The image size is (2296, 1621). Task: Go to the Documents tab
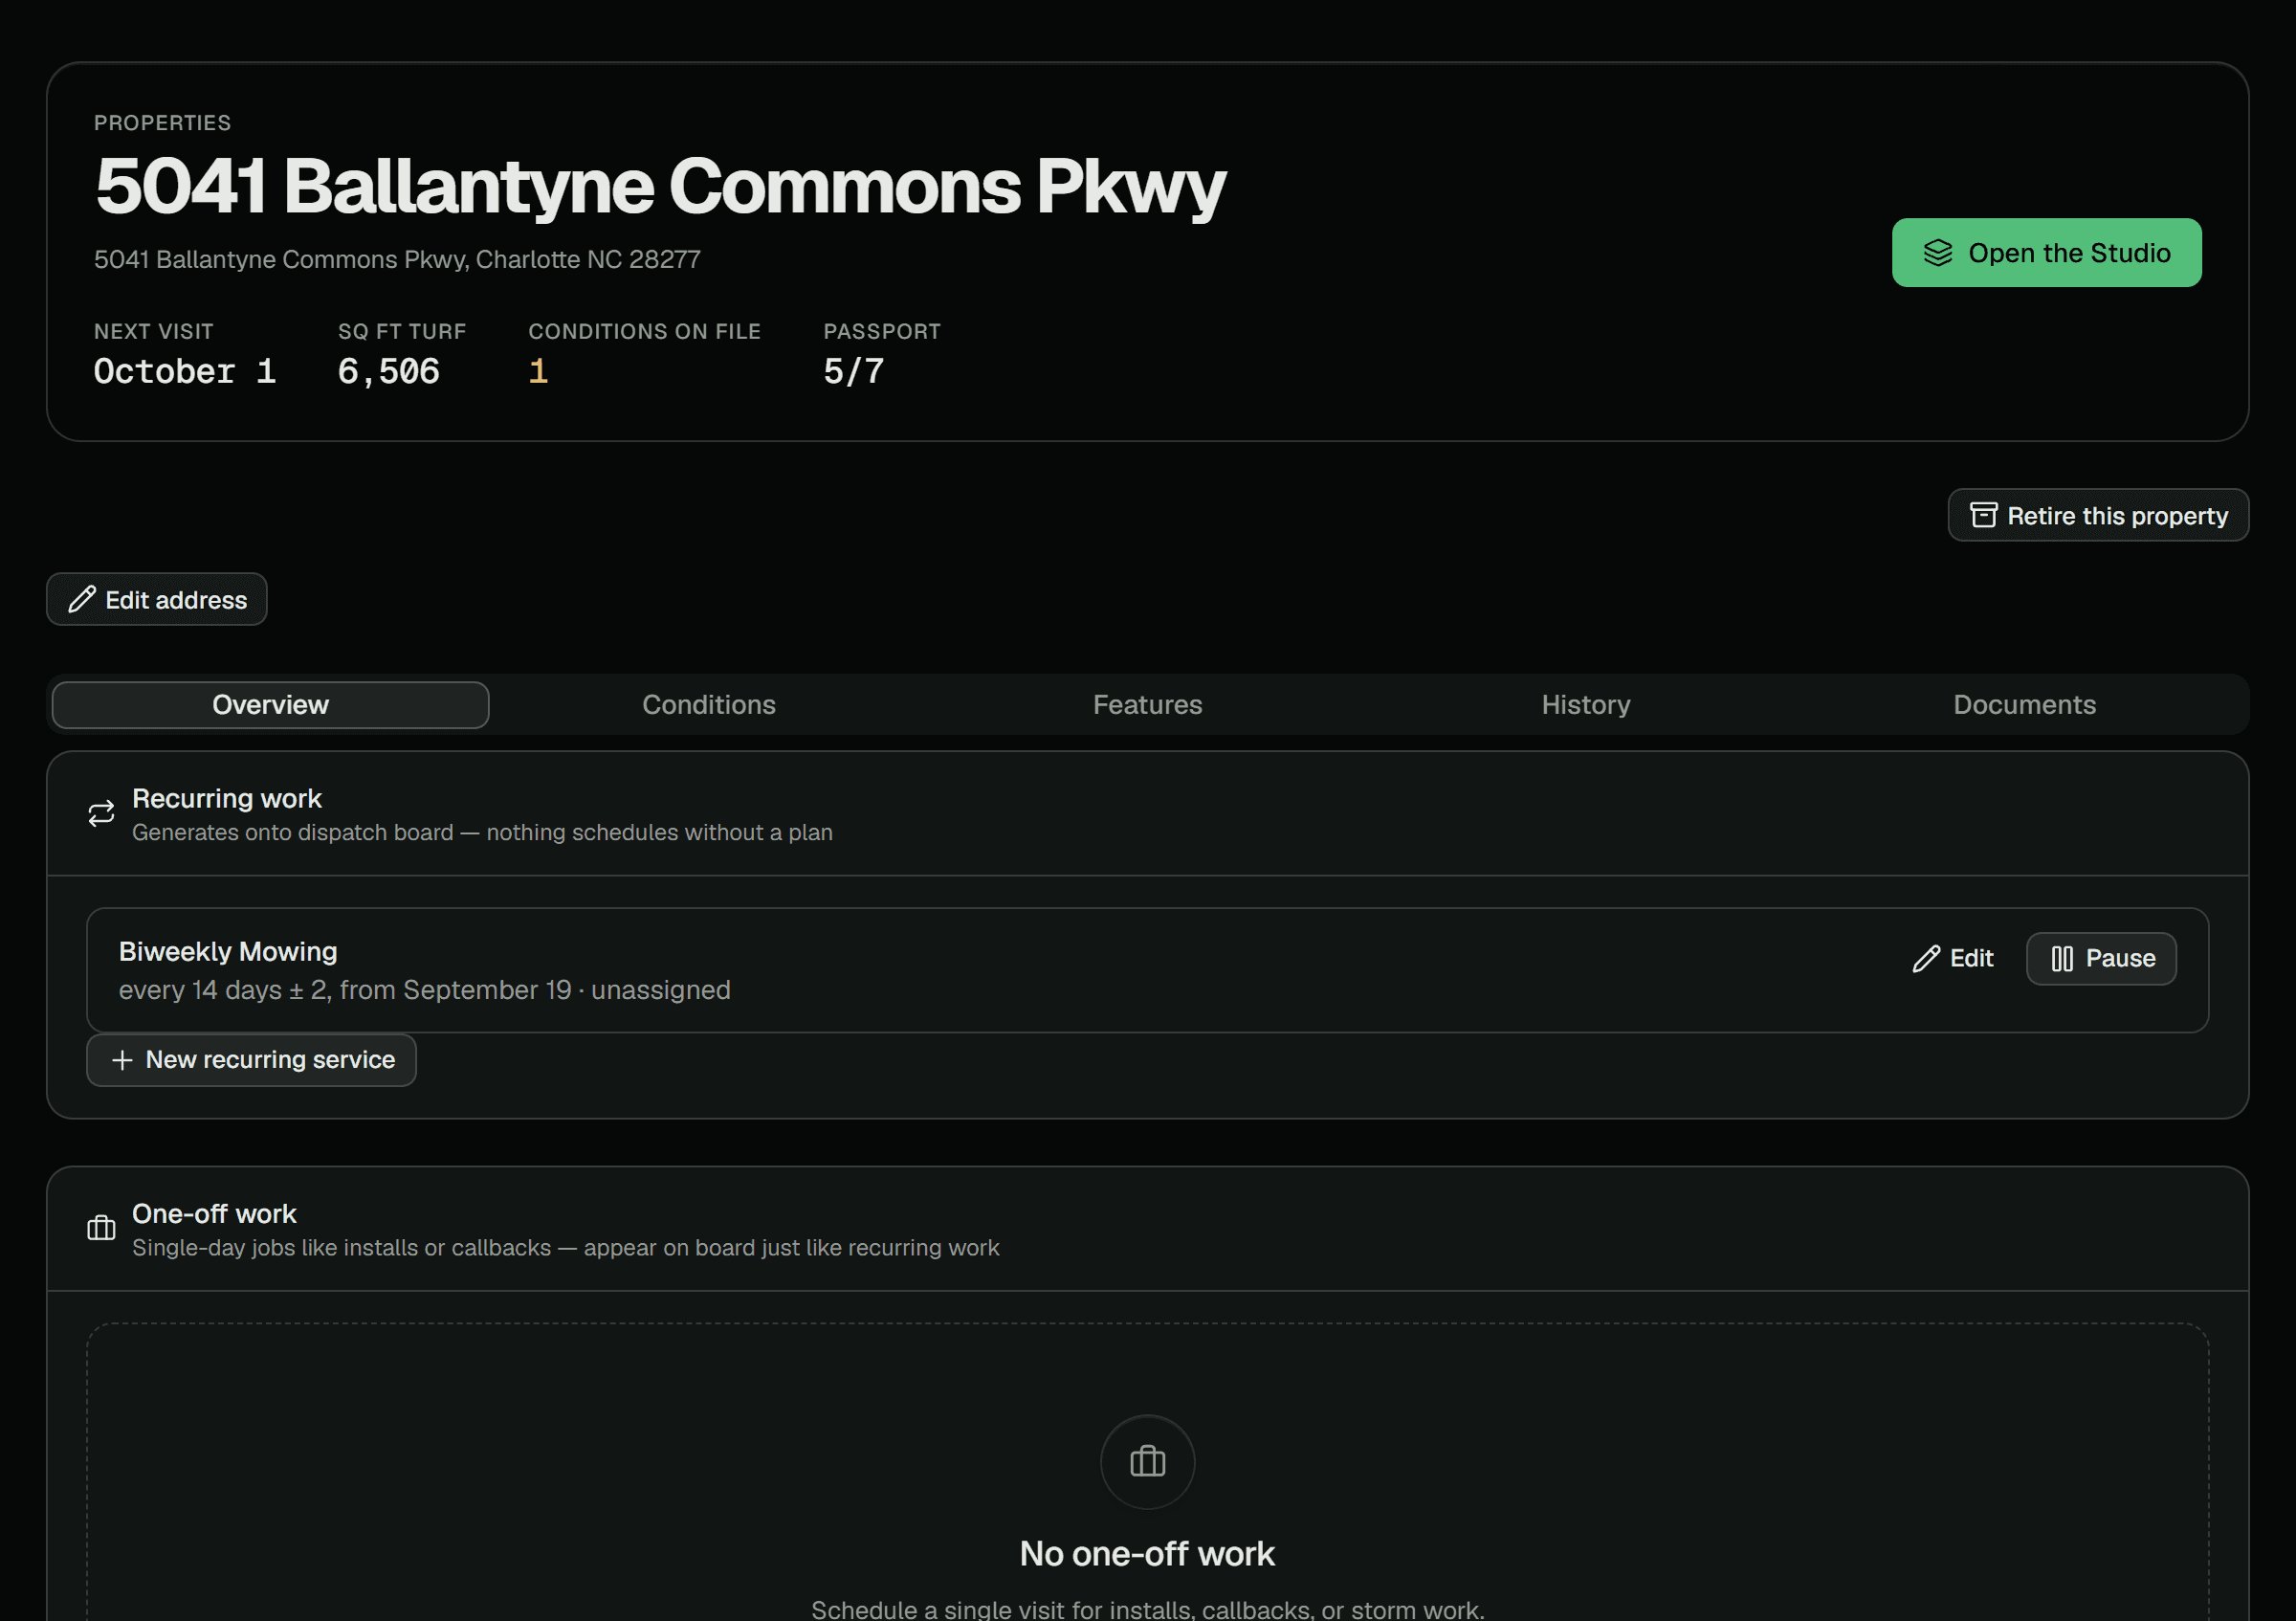(x=2024, y=705)
